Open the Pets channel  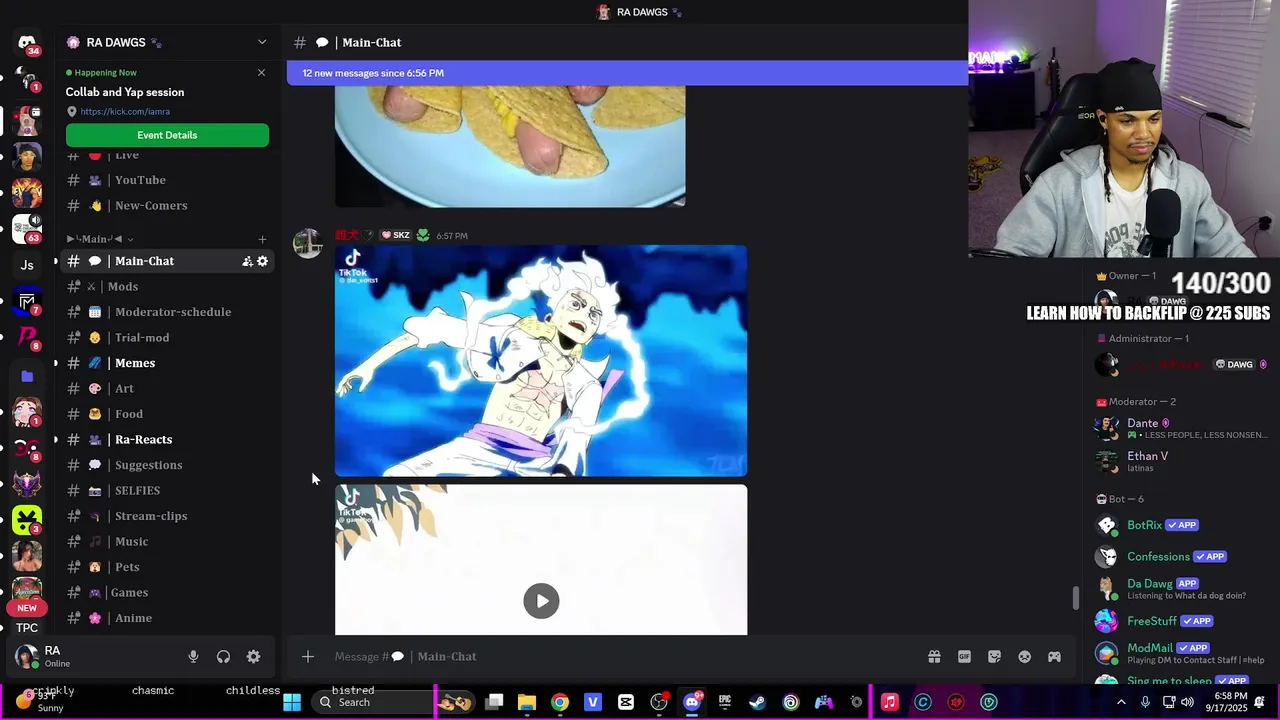(x=166, y=567)
